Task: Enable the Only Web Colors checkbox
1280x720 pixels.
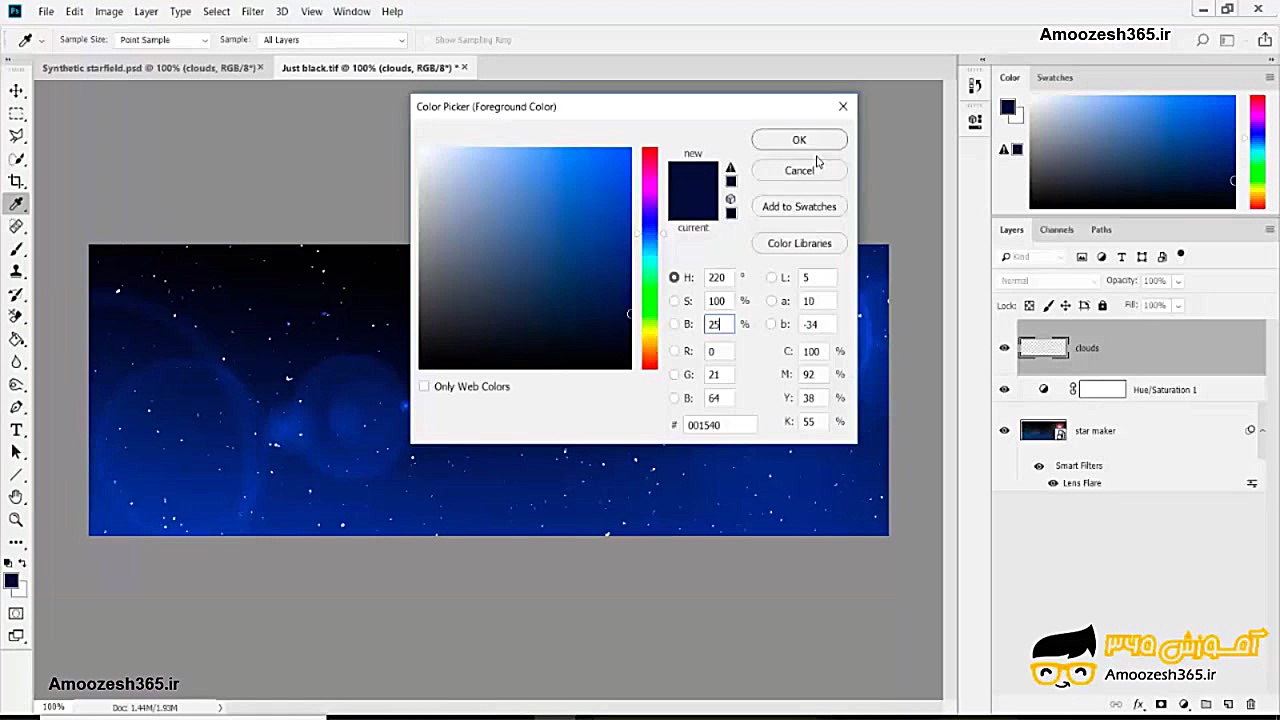Action: pos(424,386)
